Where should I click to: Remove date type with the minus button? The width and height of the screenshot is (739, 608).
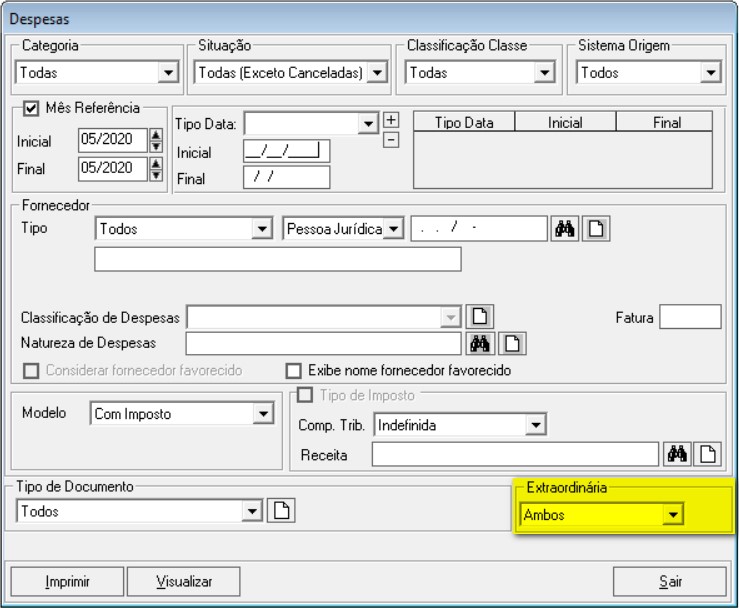[x=391, y=140]
